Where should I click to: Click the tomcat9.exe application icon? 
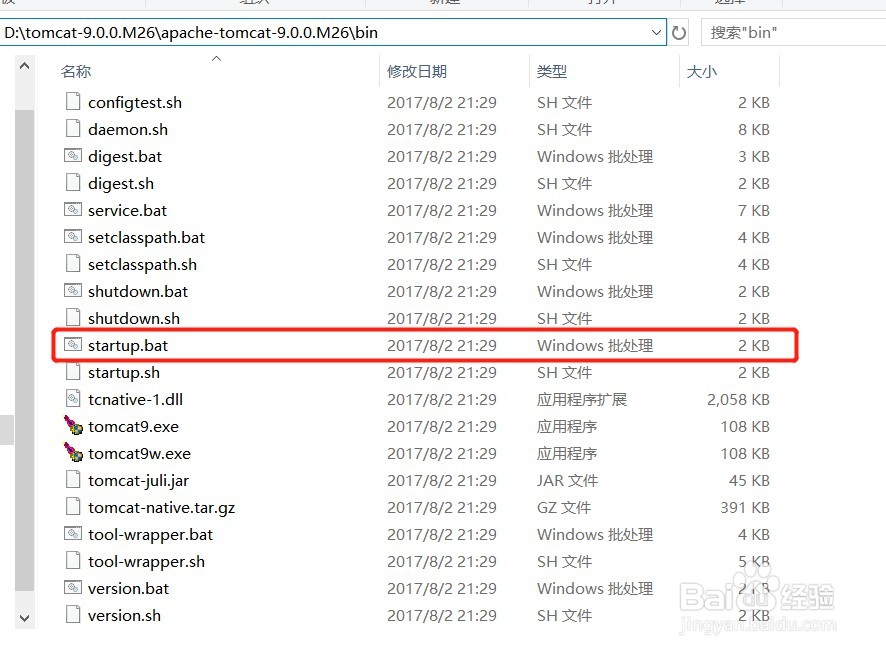pyautogui.click(x=73, y=426)
